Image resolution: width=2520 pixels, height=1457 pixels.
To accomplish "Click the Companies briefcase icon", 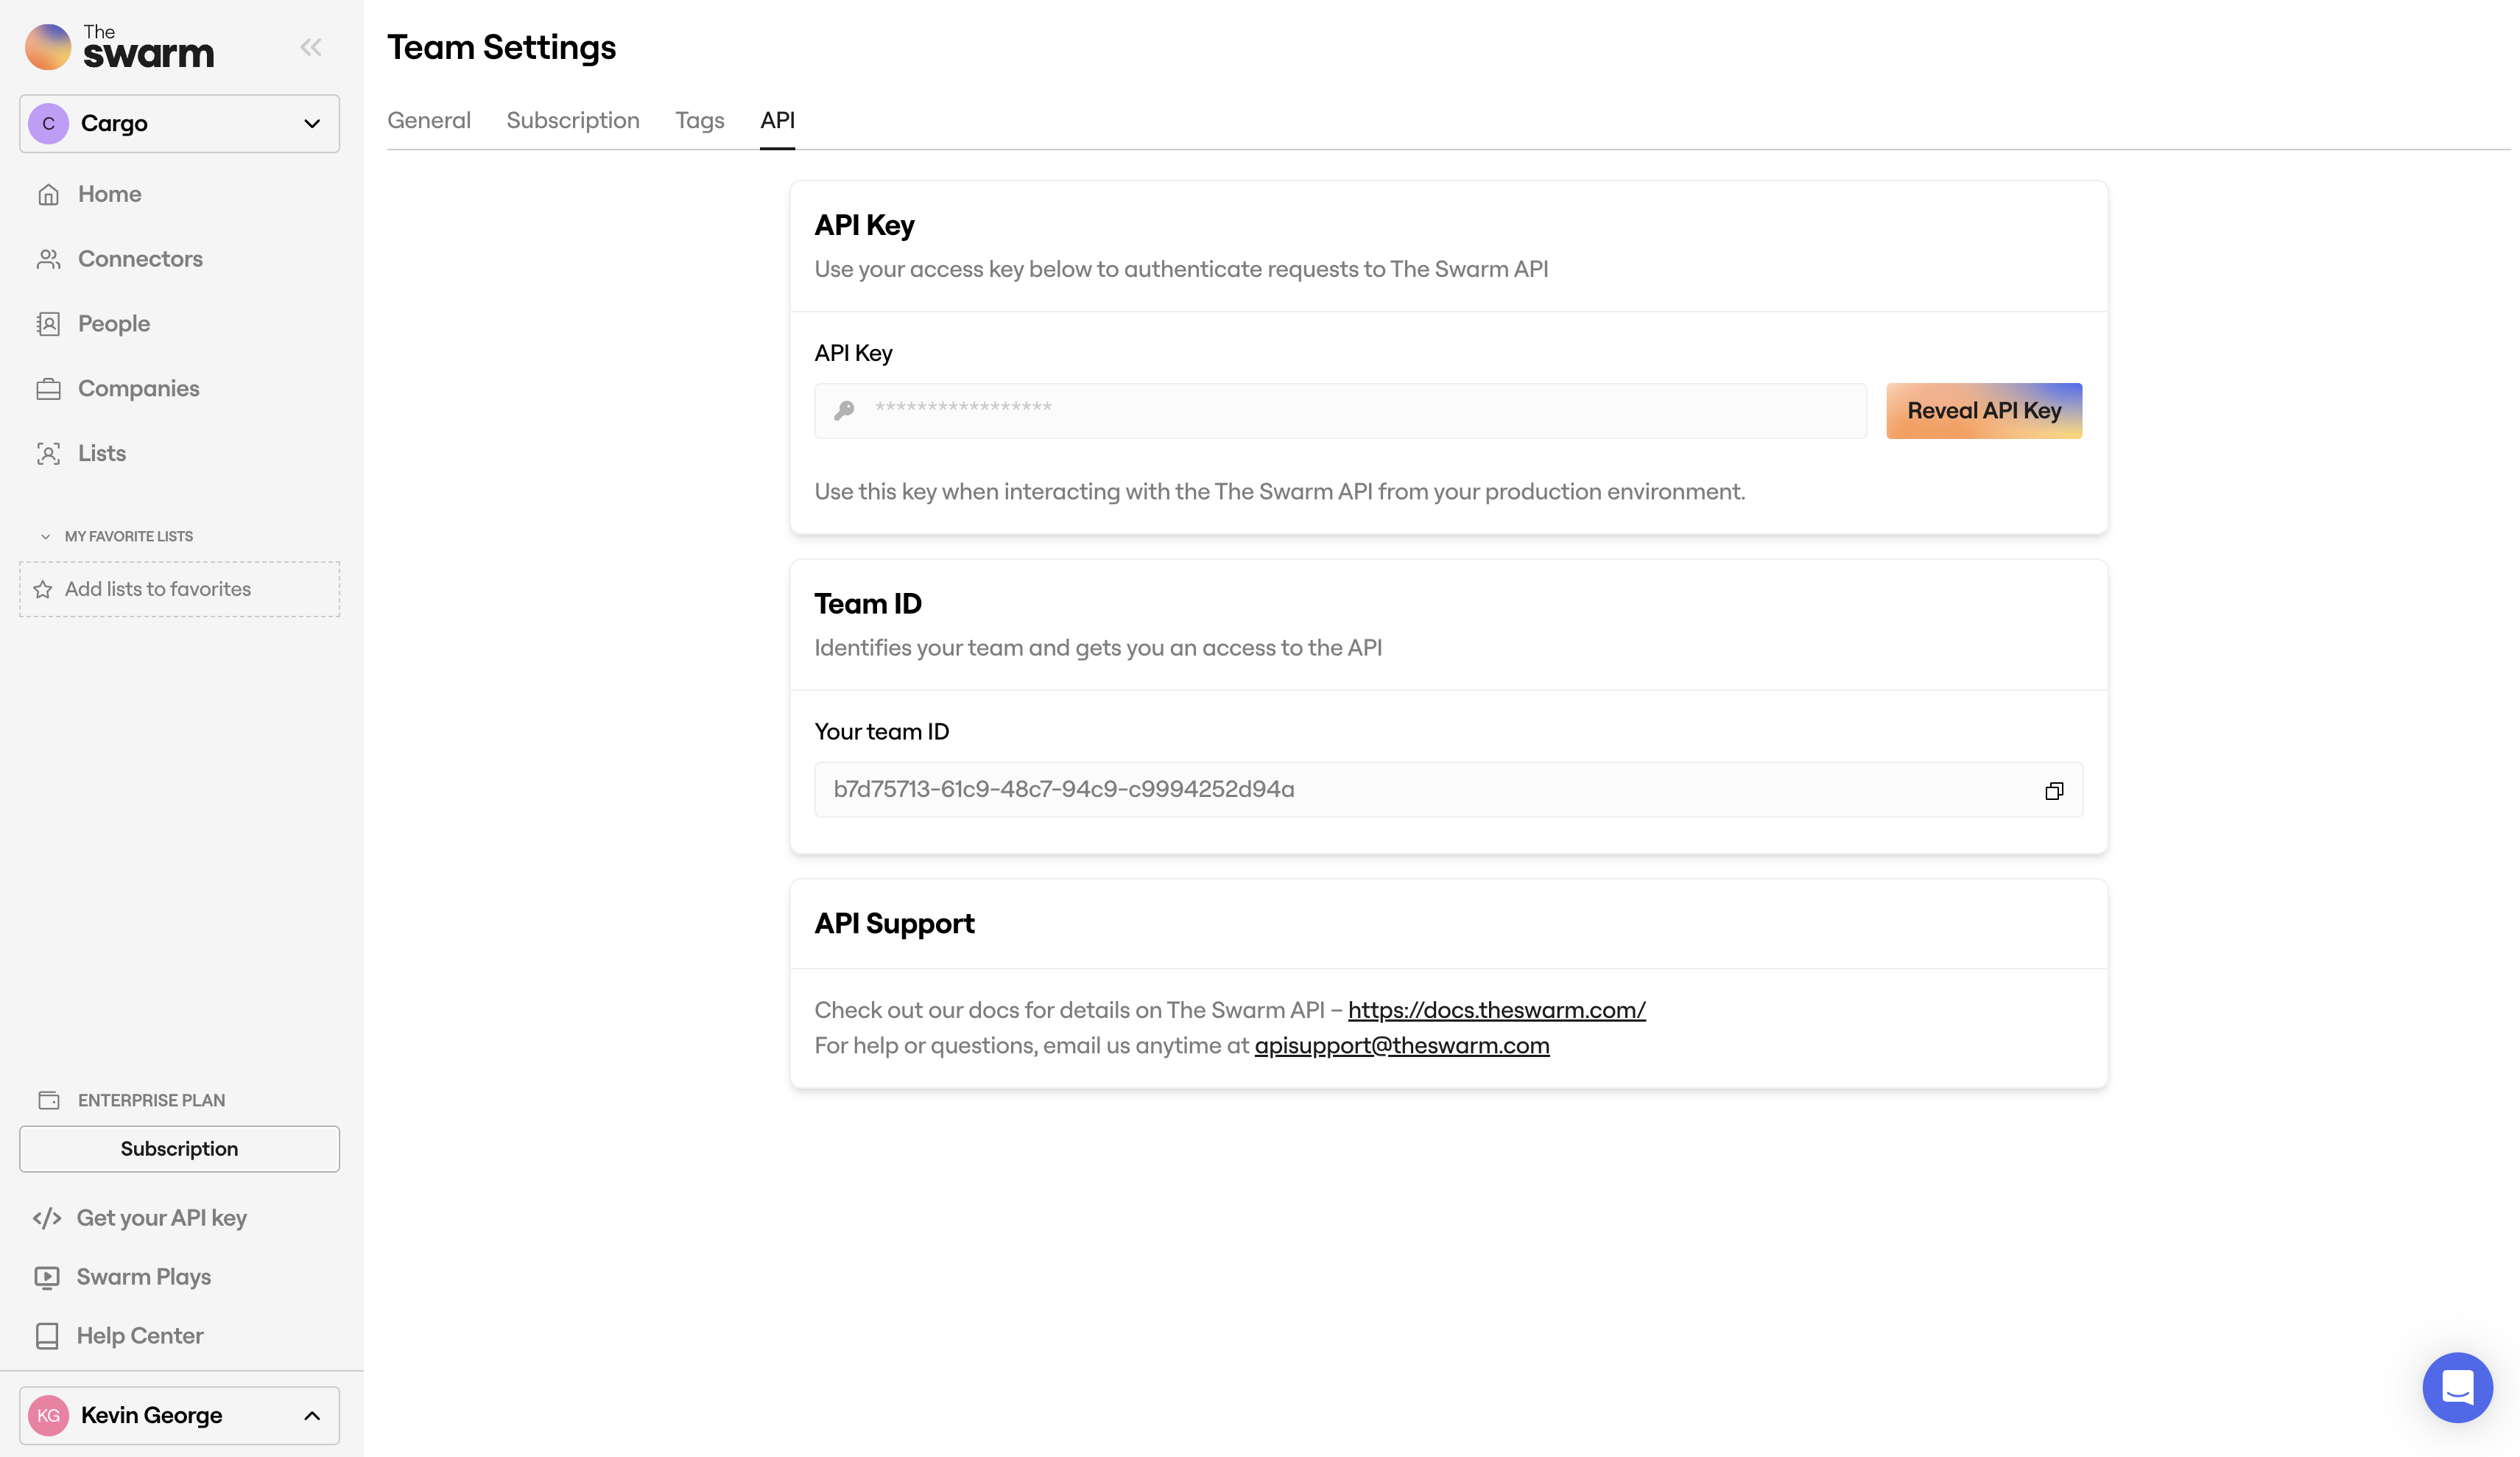I will click(x=48, y=389).
